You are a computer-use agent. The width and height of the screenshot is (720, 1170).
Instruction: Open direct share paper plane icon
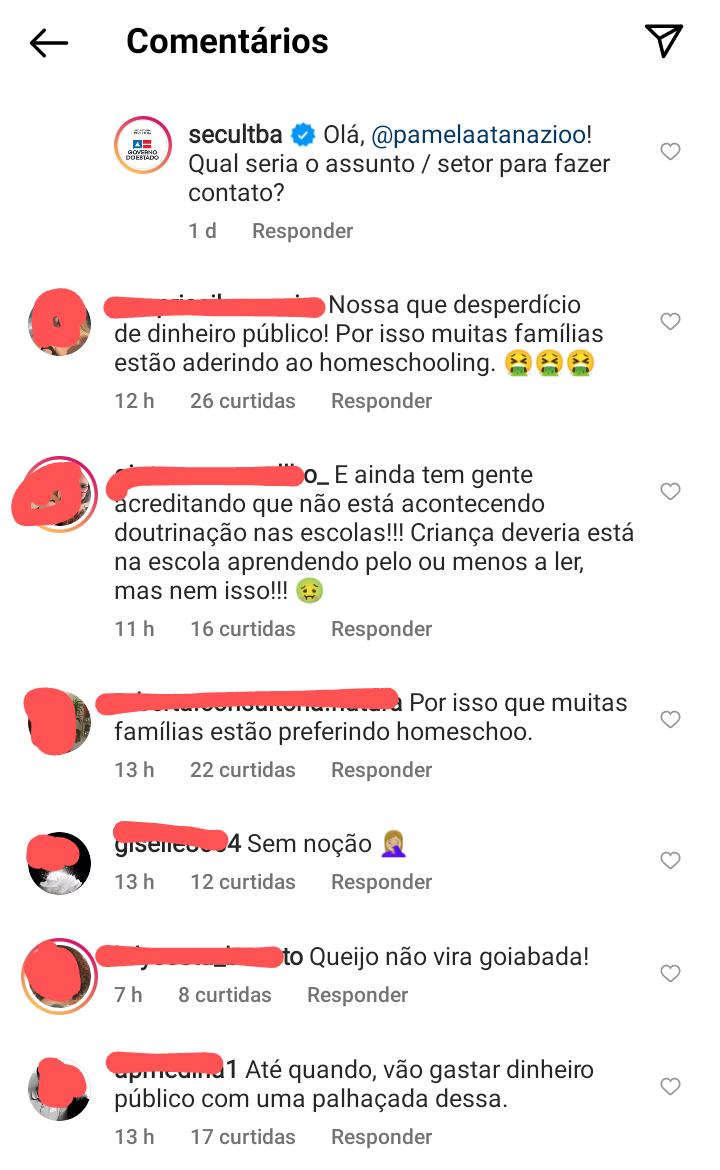coord(663,40)
